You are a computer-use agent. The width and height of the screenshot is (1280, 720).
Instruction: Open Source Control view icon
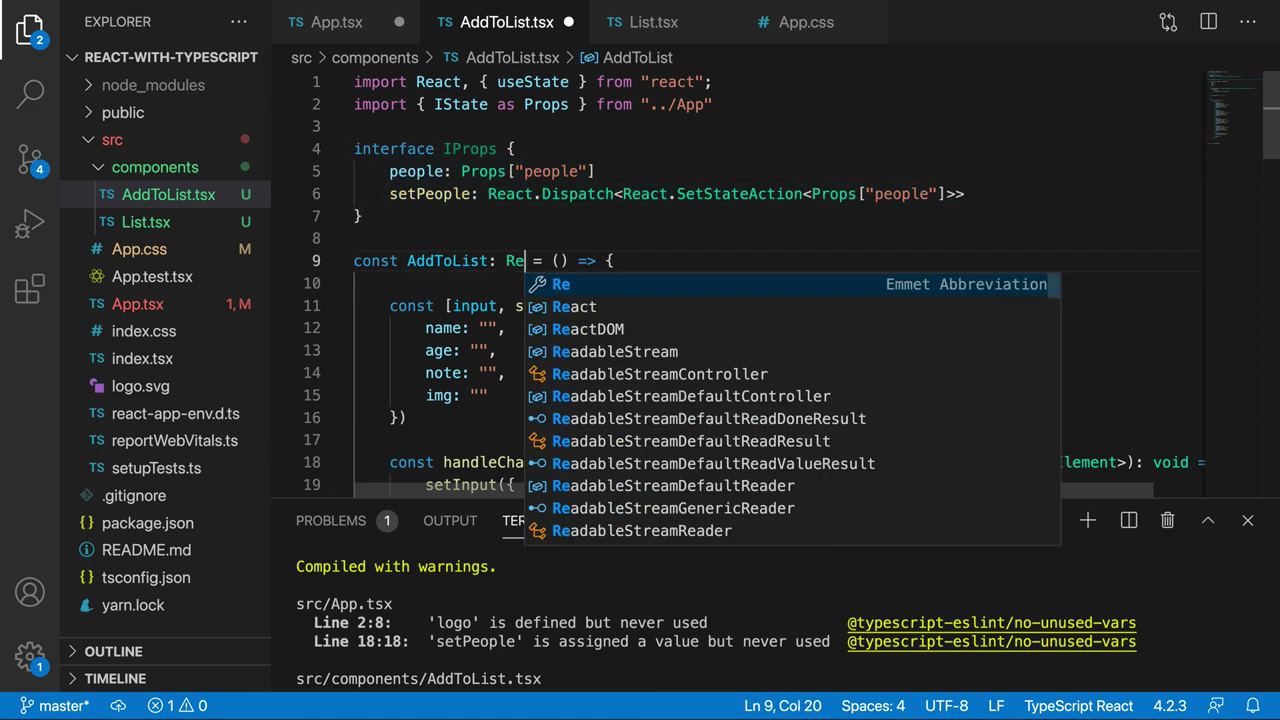pos(30,159)
